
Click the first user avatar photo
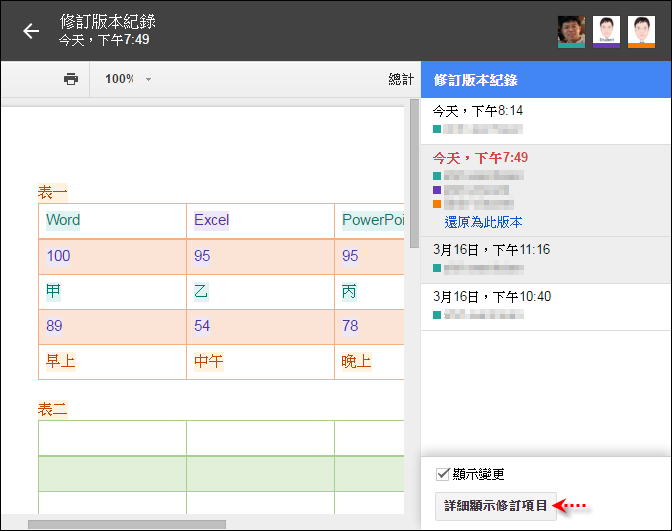pyautogui.click(x=571, y=32)
